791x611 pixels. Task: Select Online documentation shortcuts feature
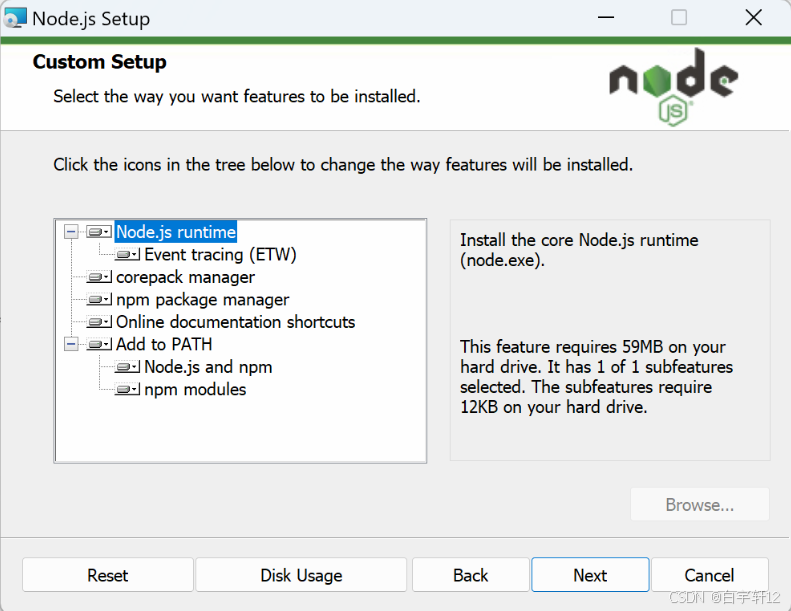[x=236, y=322]
